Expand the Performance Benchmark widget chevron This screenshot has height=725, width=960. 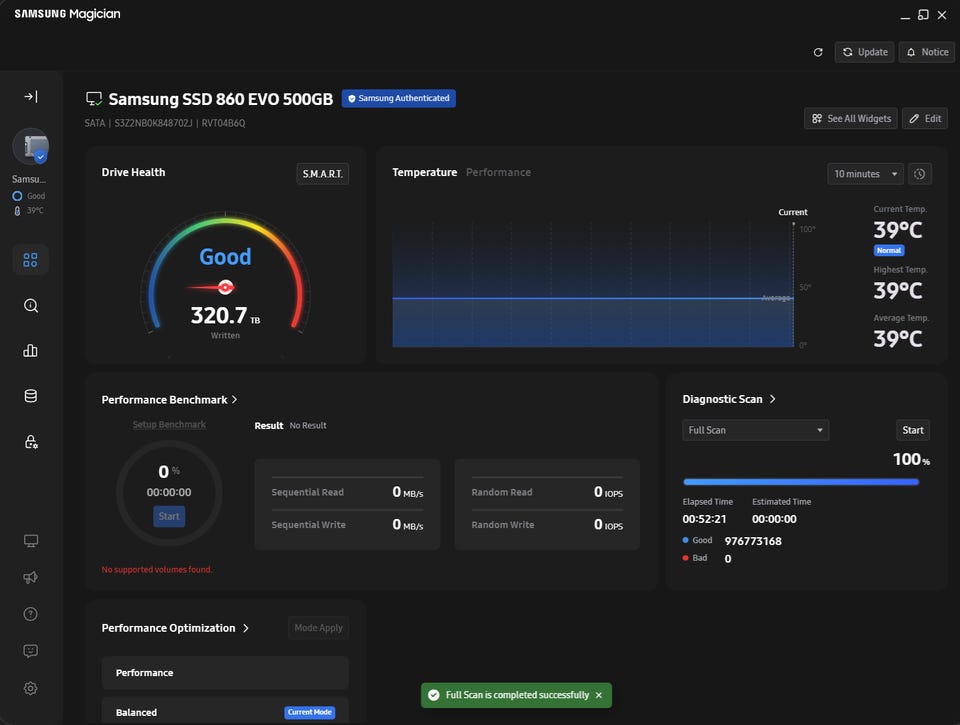click(x=234, y=399)
